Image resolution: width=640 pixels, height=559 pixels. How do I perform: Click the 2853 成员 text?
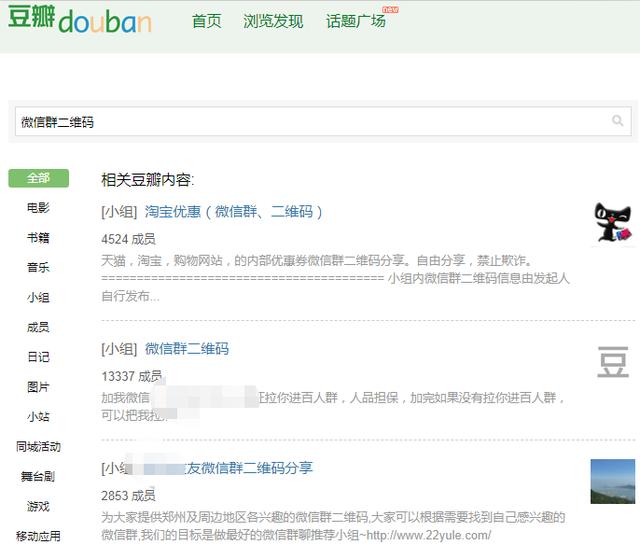129,495
